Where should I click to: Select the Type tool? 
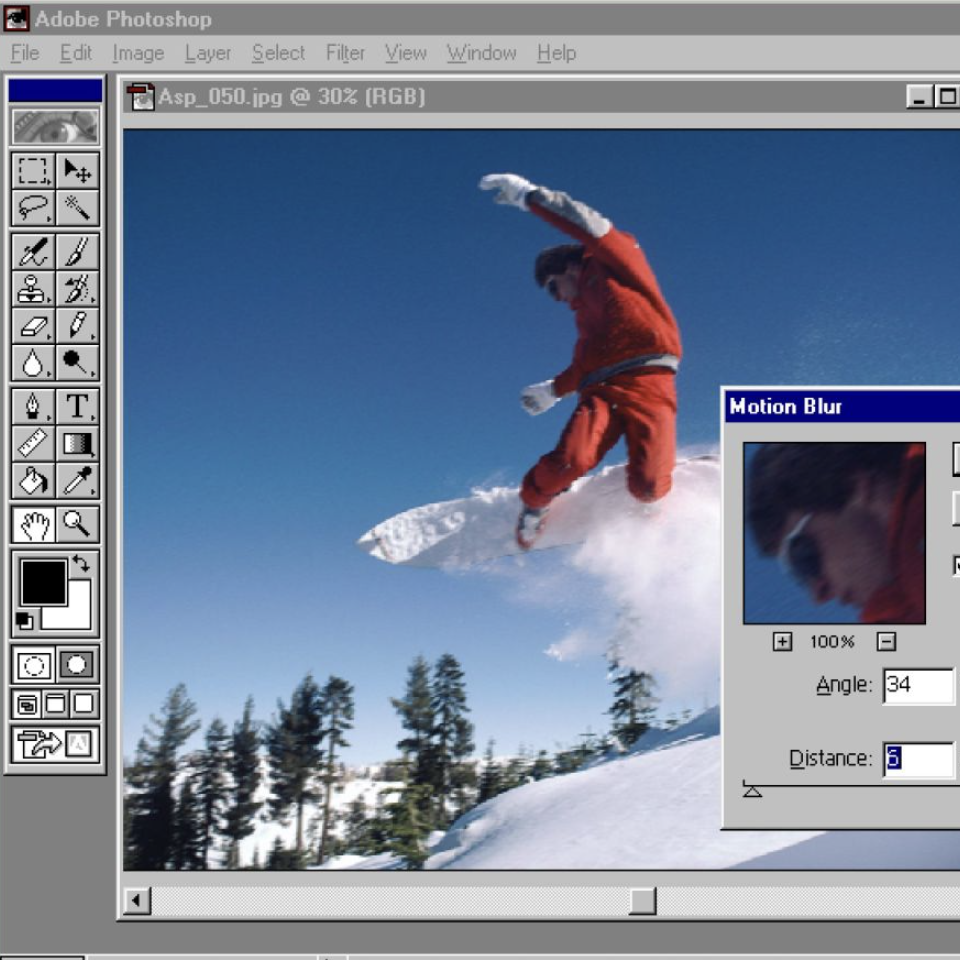coord(77,407)
